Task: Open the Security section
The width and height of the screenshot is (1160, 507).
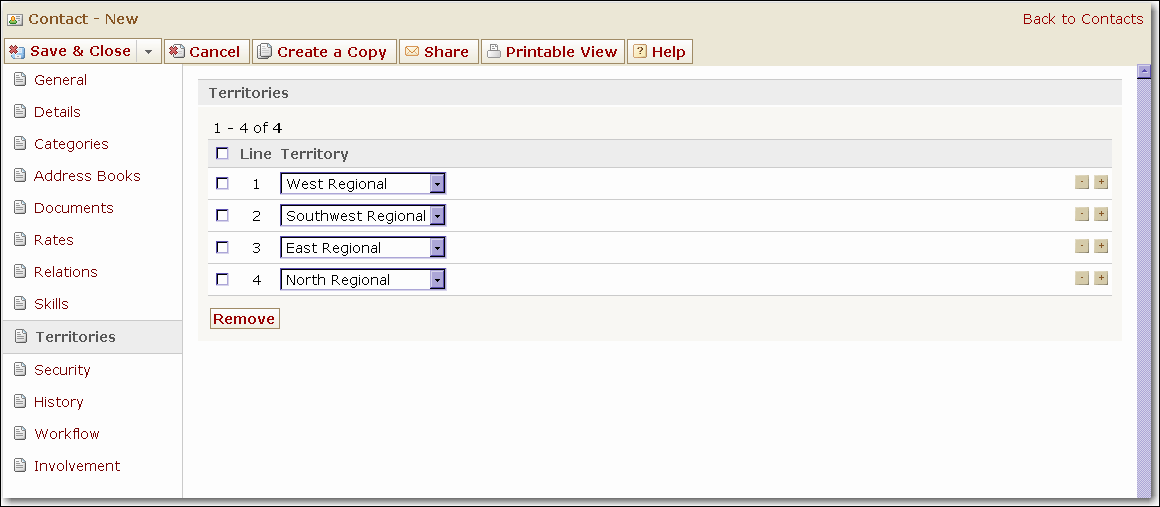Action: pos(62,370)
